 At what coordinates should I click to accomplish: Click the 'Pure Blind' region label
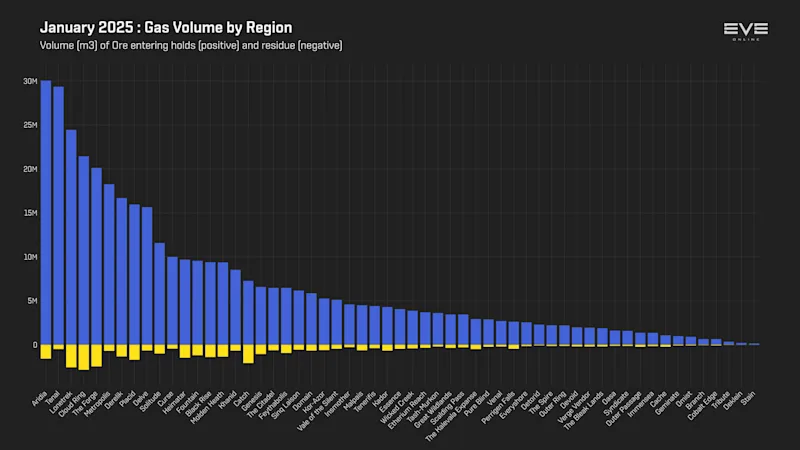coord(477,403)
